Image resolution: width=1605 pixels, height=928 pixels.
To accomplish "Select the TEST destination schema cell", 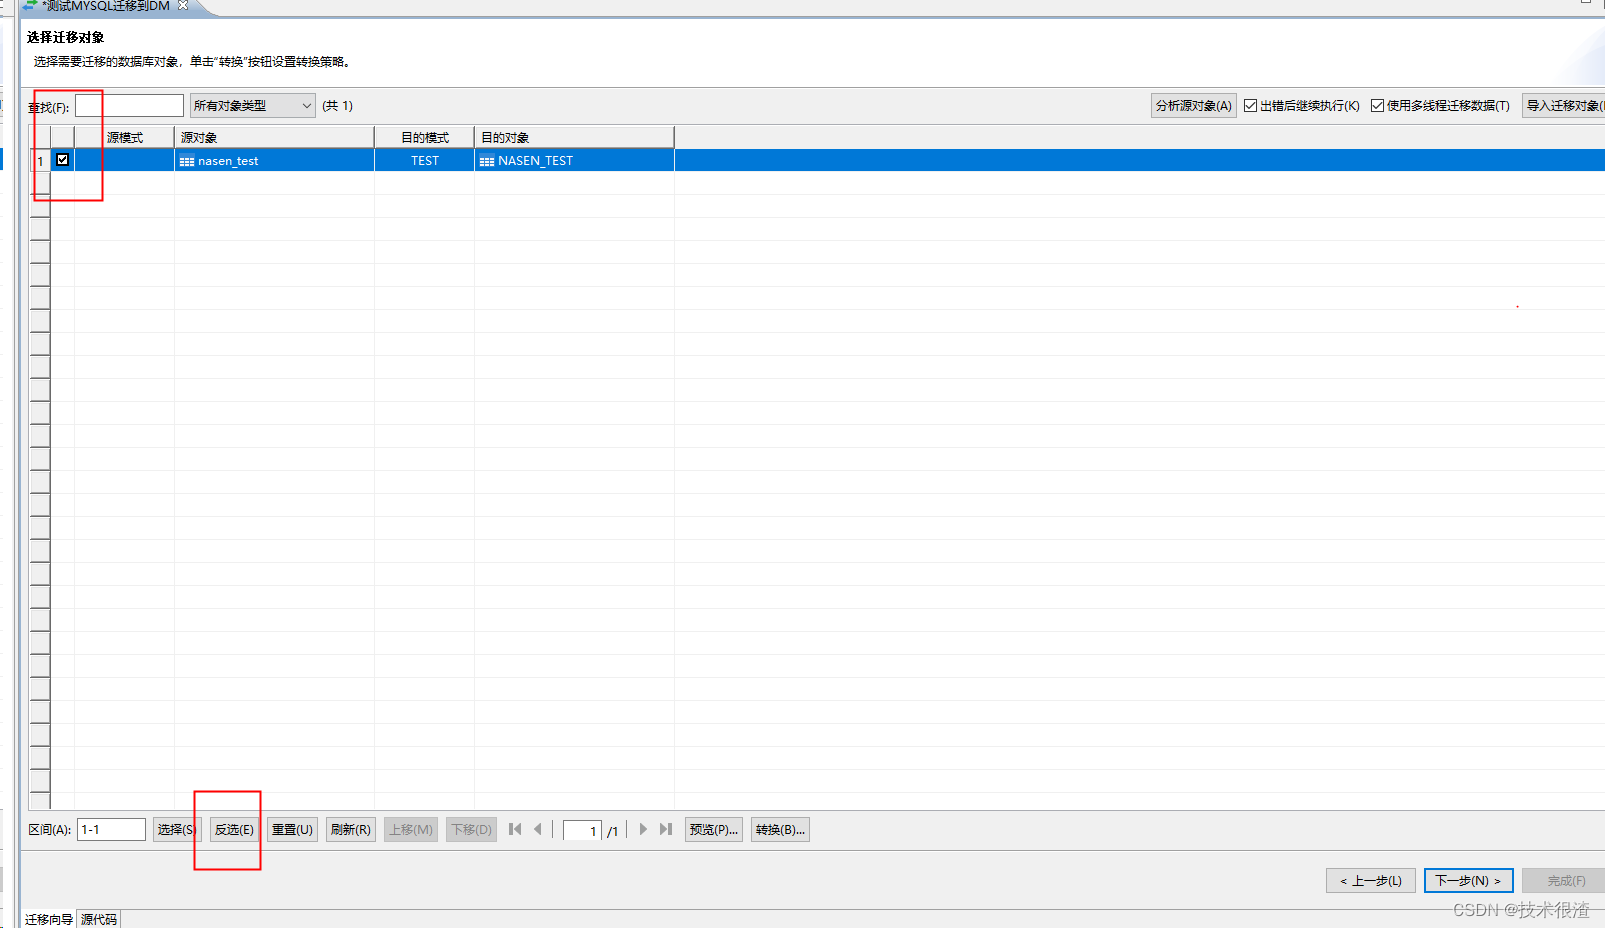I will (424, 160).
